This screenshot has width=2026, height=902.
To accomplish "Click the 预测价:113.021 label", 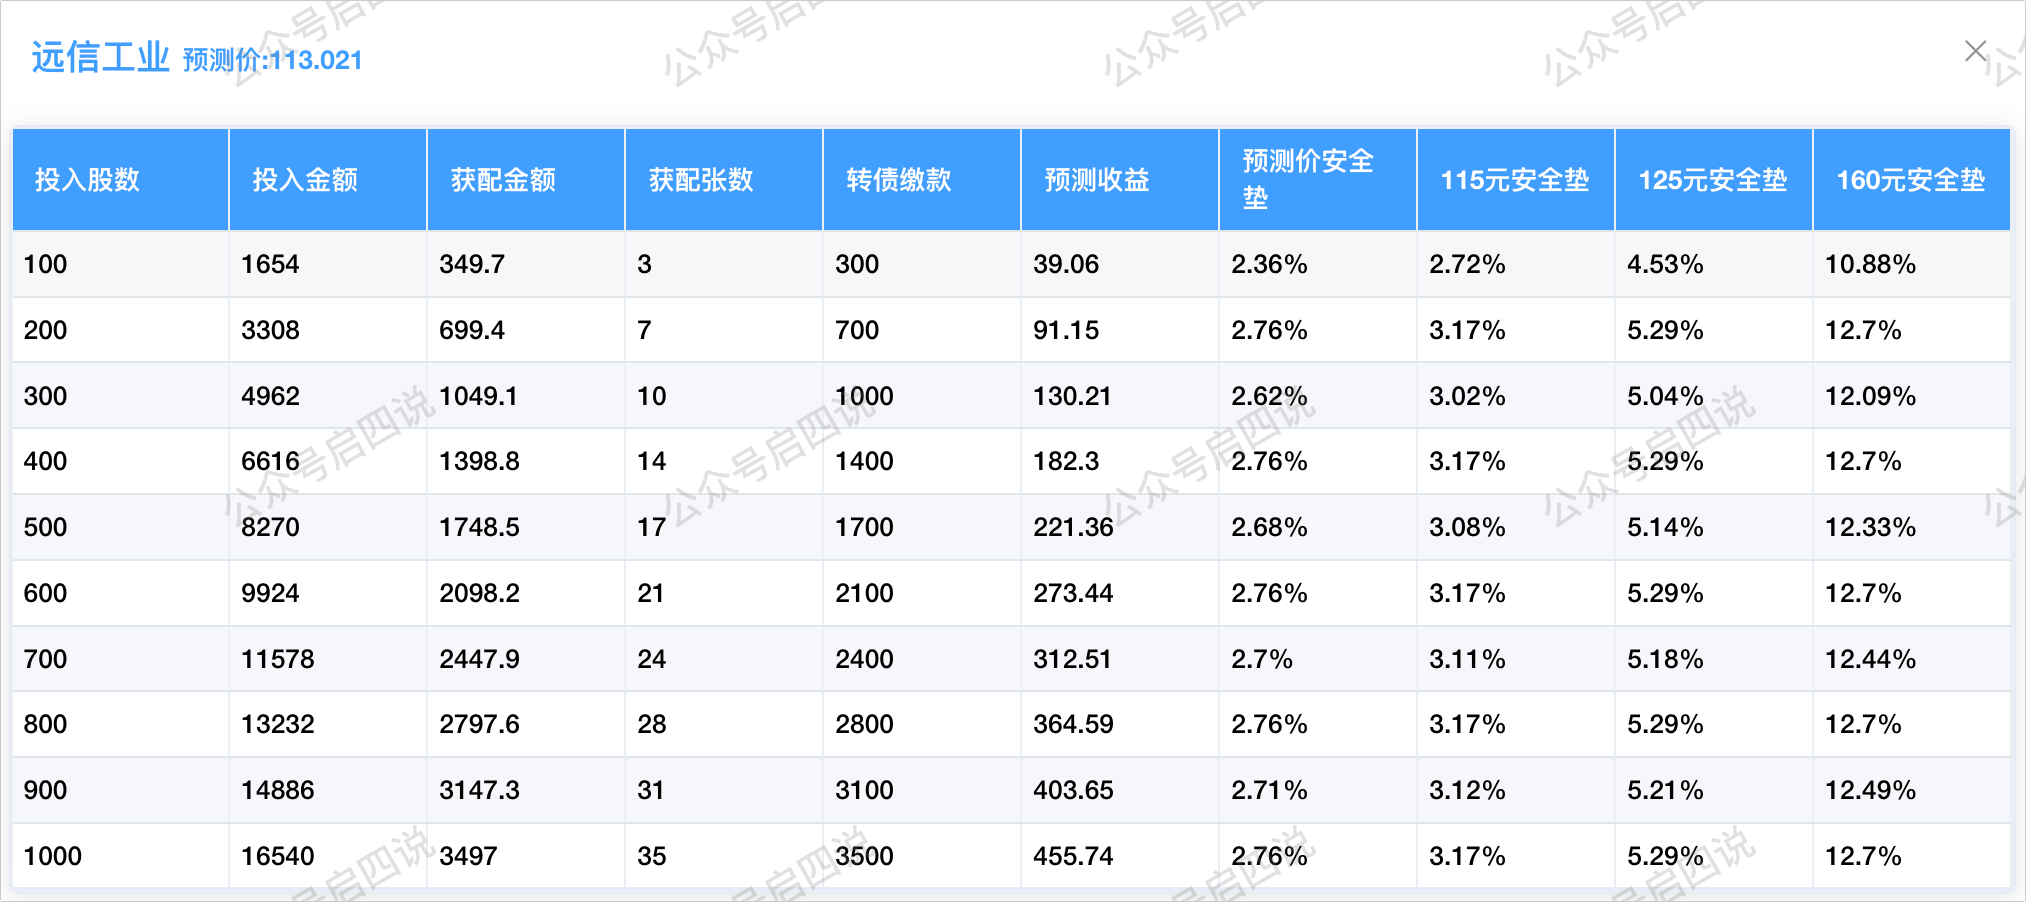I will pyautogui.click(x=272, y=60).
